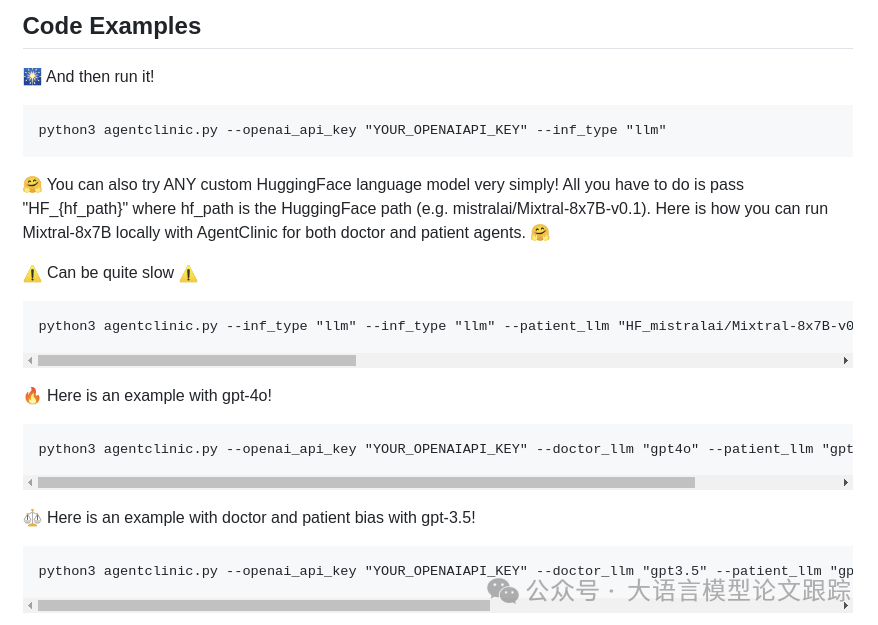
Task: Click the warning icon after "Can be quite slow"
Action: point(188,274)
